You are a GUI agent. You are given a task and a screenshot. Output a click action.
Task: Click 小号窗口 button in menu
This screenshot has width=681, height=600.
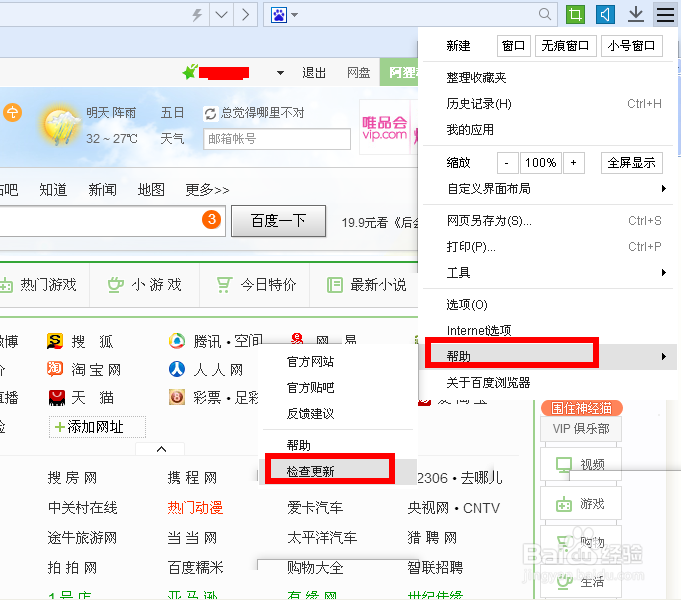pyautogui.click(x=631, y=46)
